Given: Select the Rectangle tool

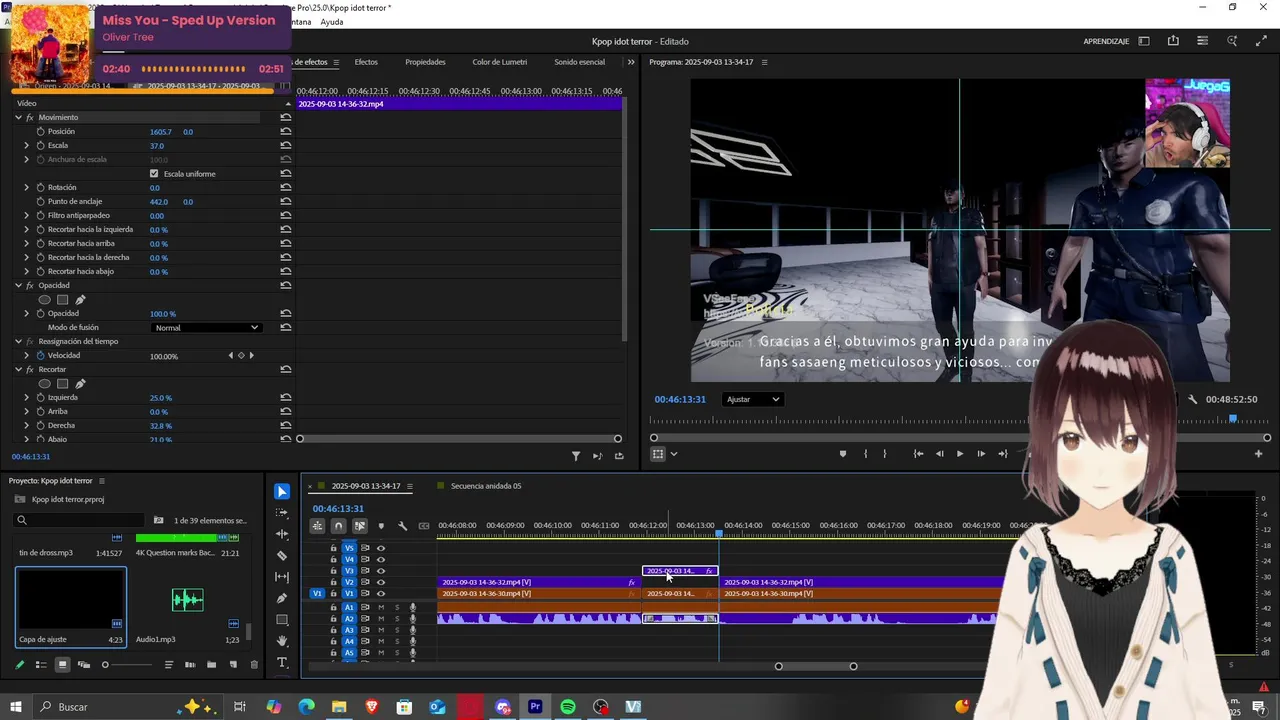Looking at the screenshot, I should 282,620.
